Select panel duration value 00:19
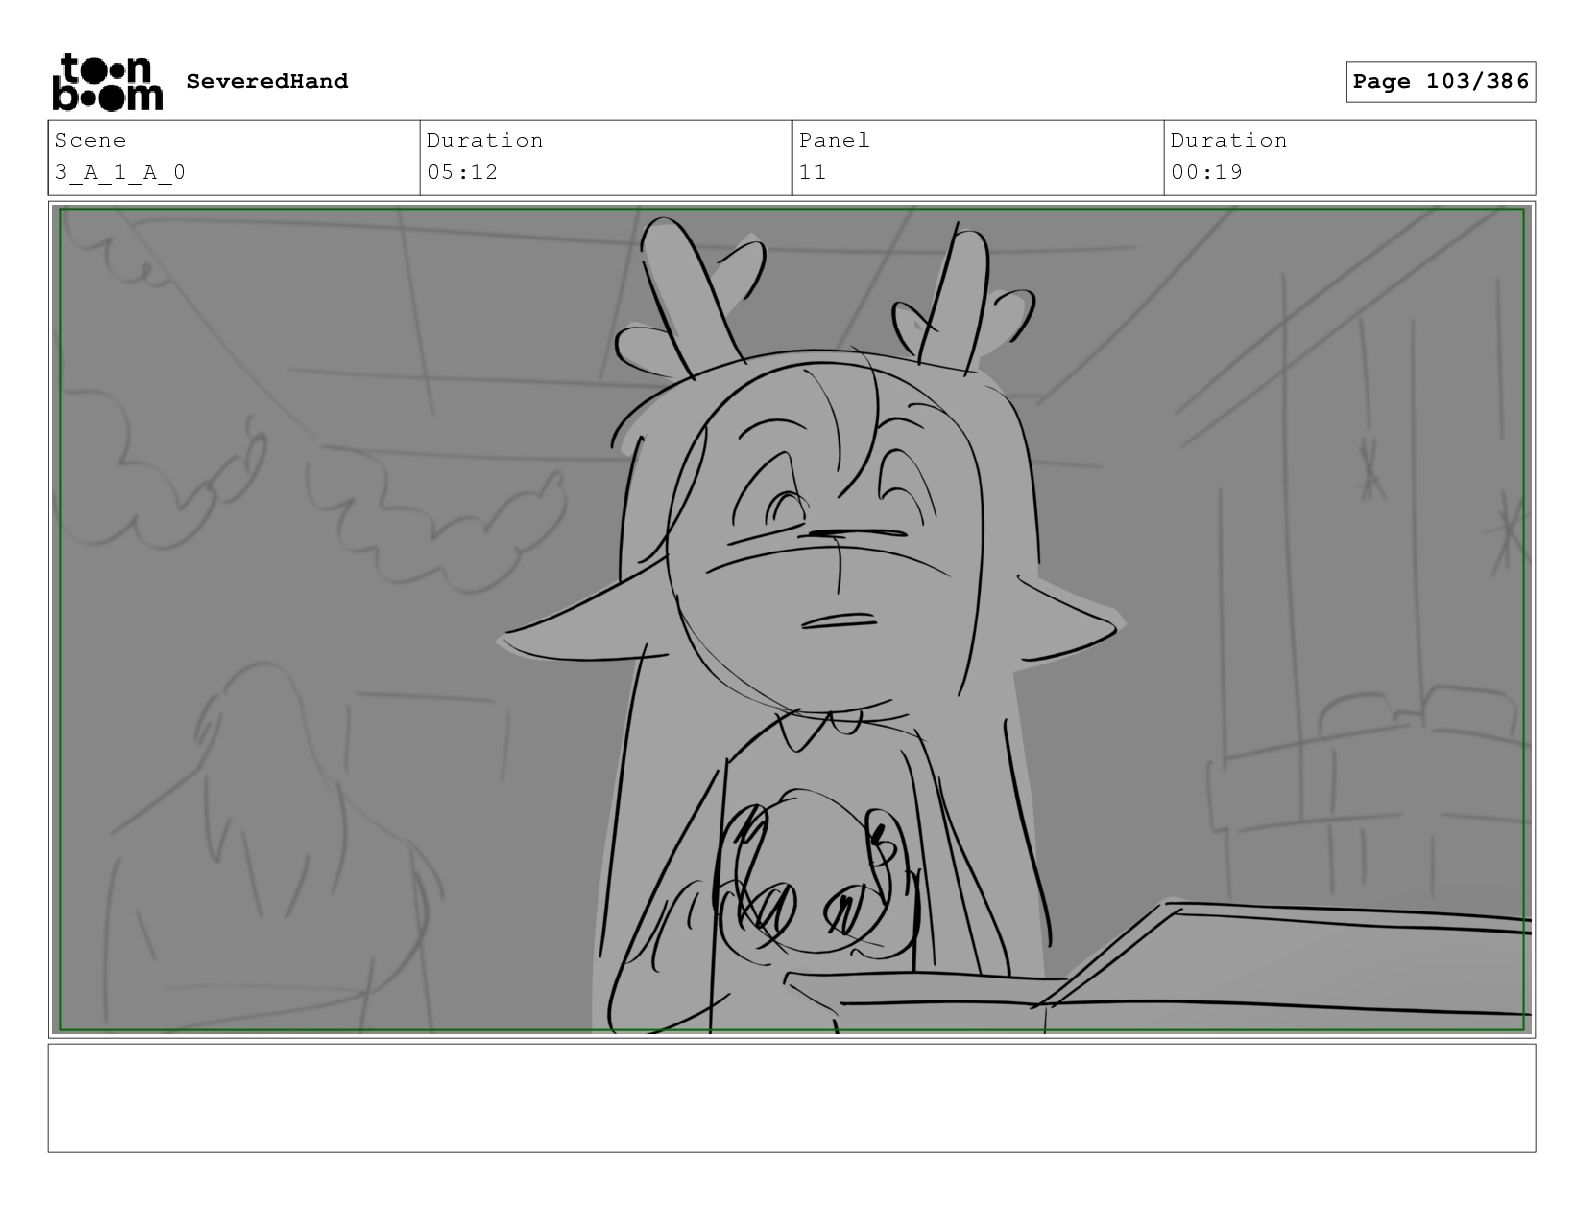Screen dimensions: 1584x1224 coord(1206,172)
